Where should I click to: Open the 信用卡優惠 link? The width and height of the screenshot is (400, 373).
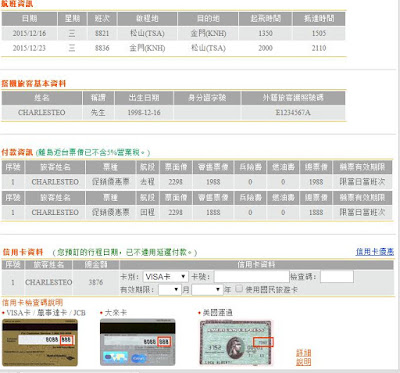click(375, 252)
